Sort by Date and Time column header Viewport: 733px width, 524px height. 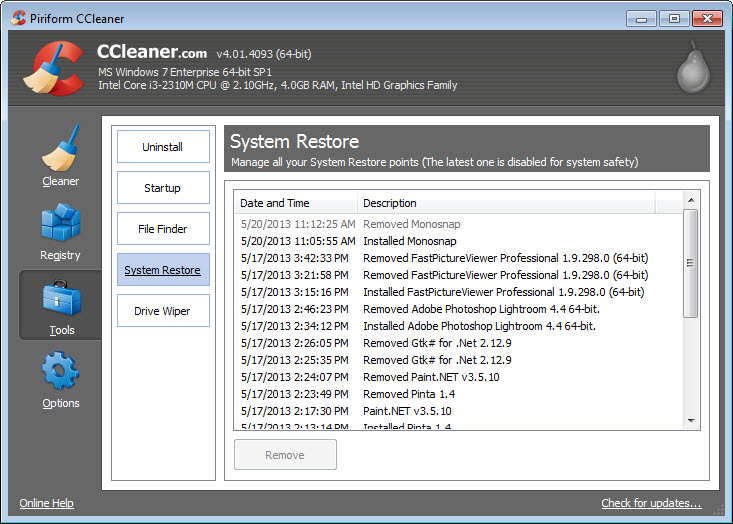pos(296,203)
